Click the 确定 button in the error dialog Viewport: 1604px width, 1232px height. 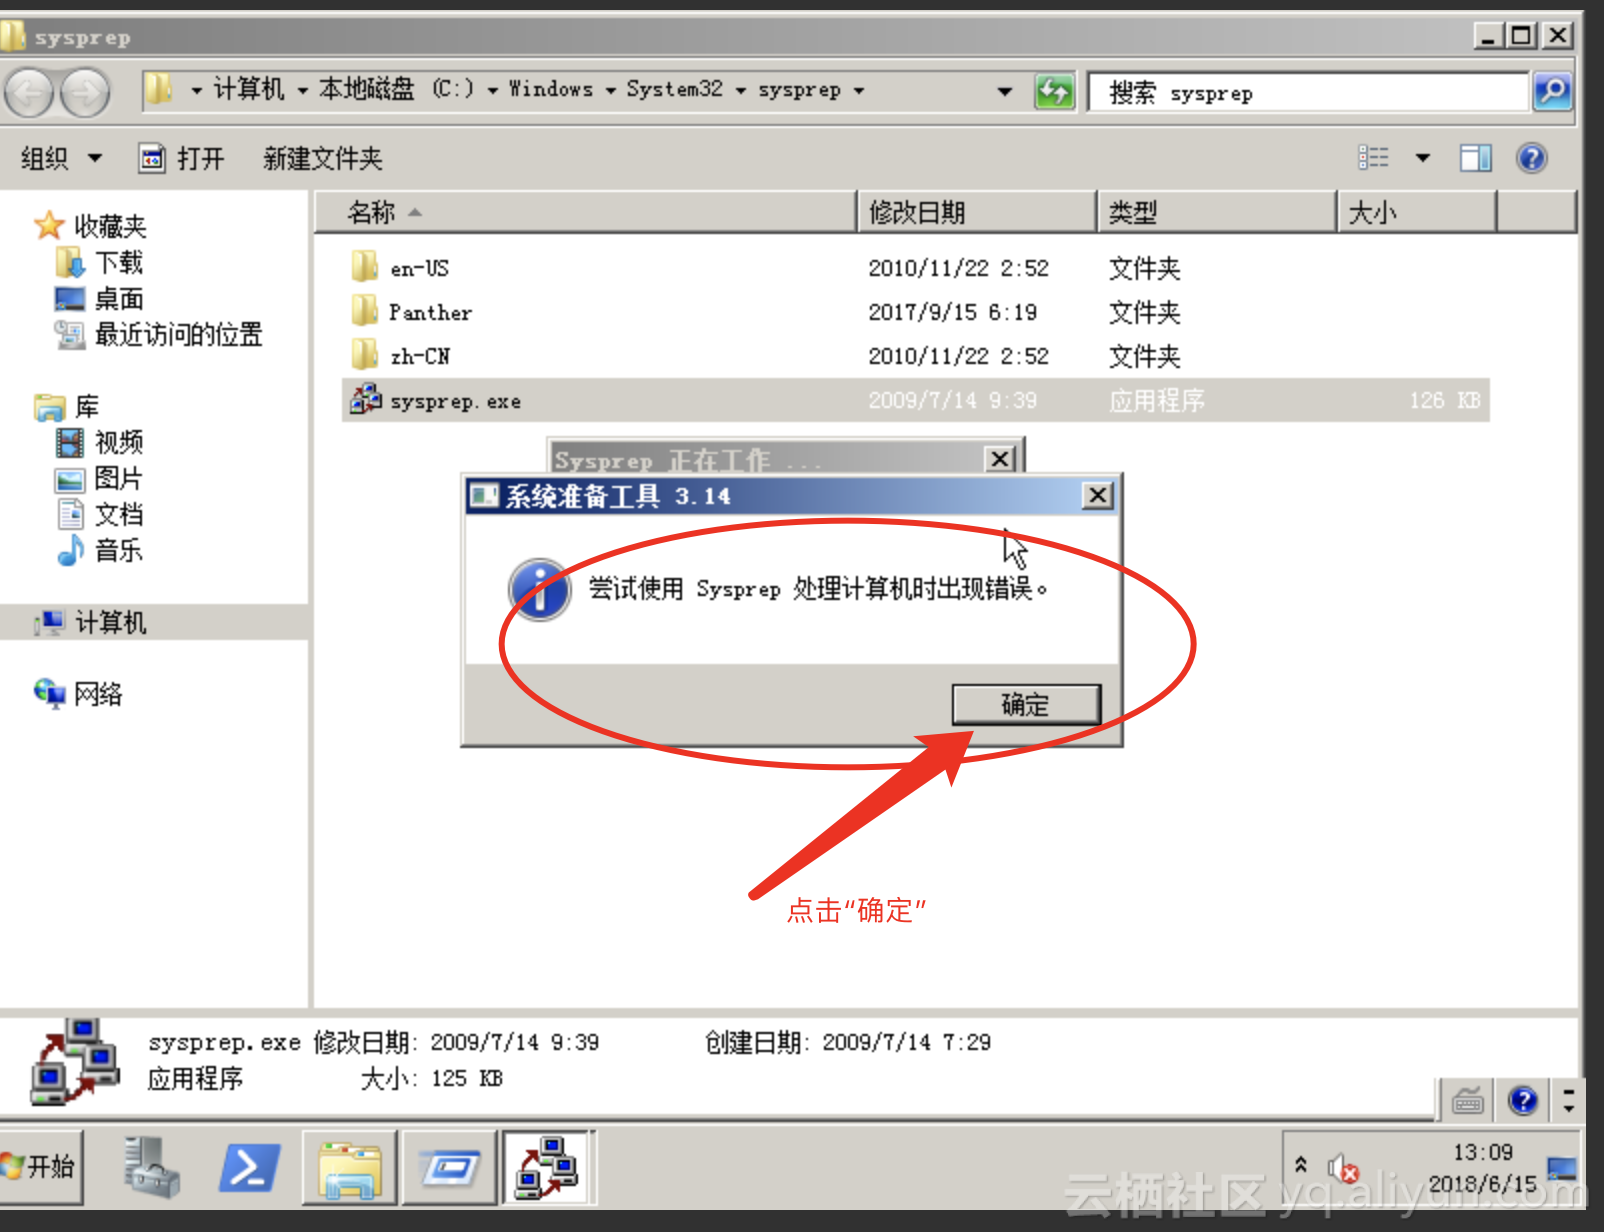(x=1026, y=704)
